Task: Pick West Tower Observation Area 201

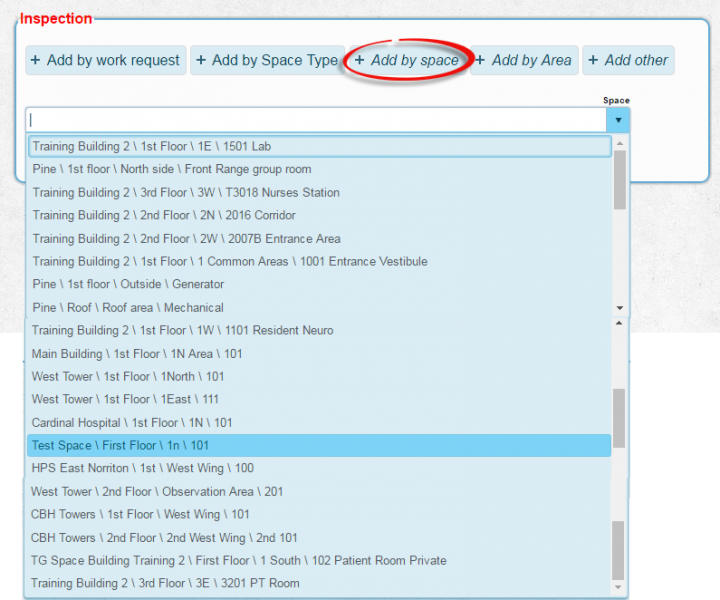Action: click(x=318, y=491)
